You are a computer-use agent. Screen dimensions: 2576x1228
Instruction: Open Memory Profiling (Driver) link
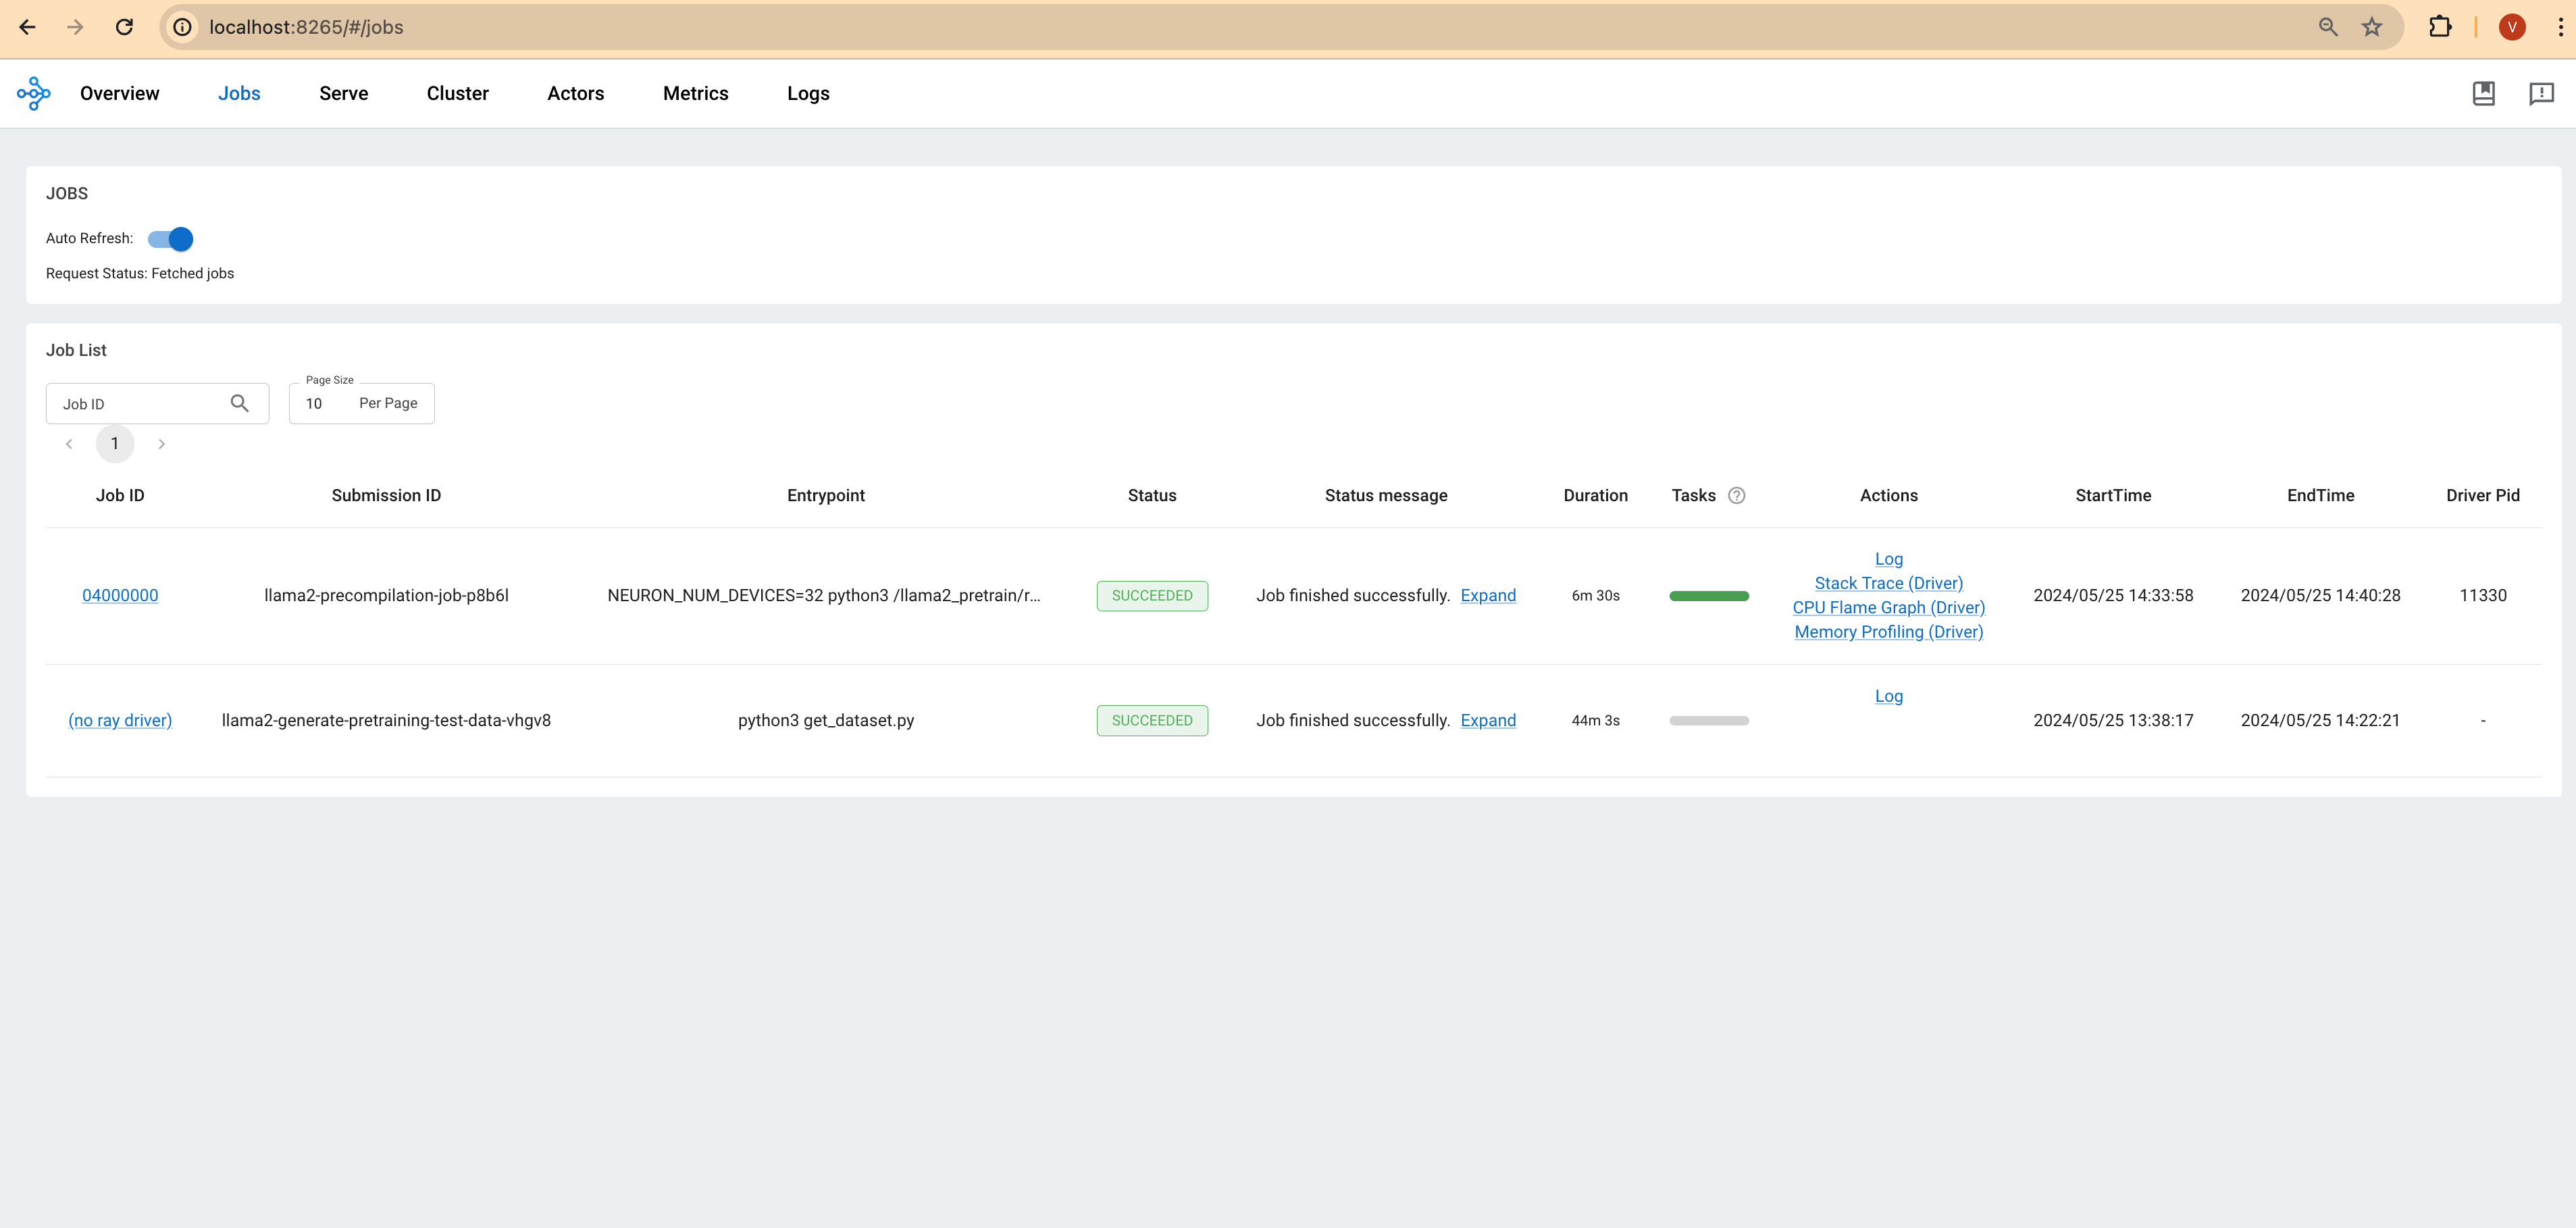(x=1889, y=632)
